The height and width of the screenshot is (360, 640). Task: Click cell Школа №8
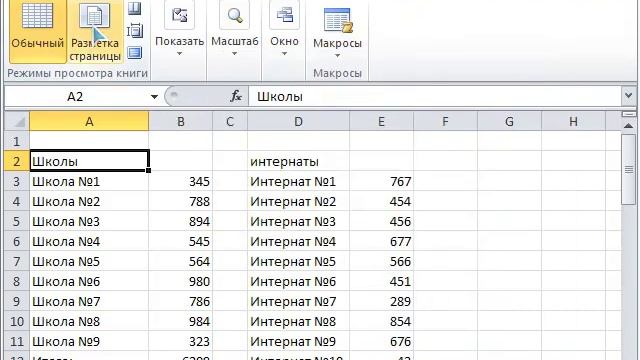pos(89,321)
